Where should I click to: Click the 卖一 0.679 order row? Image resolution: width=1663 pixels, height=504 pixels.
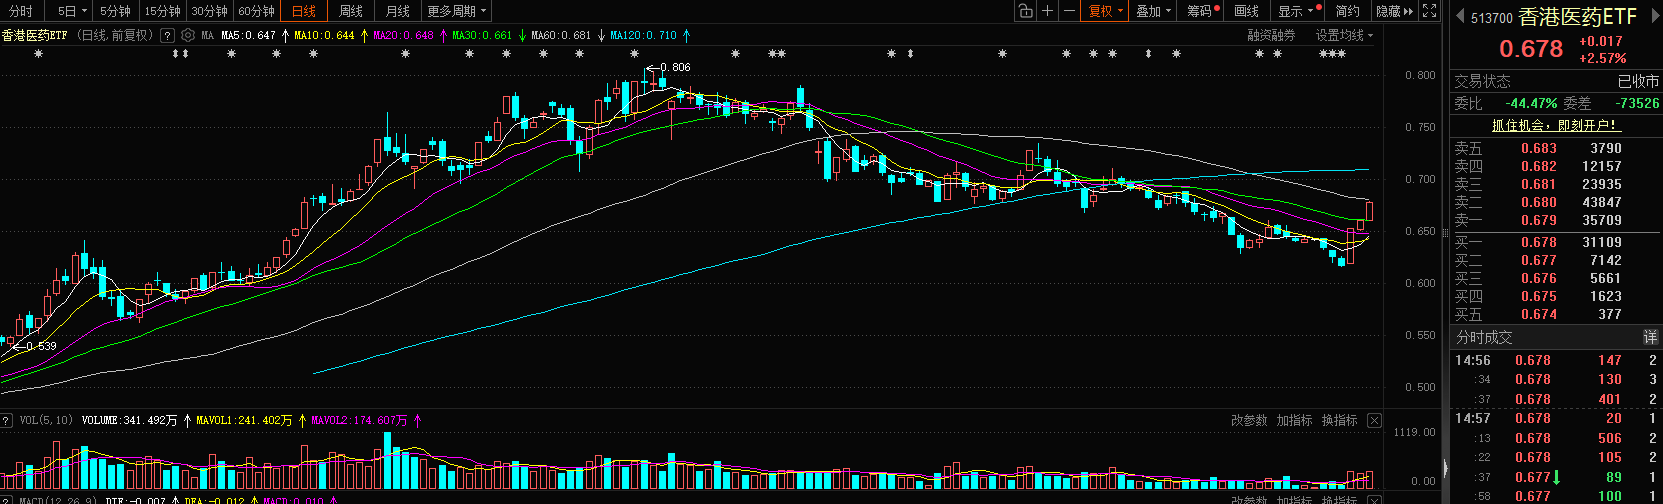coord(1555,220)
